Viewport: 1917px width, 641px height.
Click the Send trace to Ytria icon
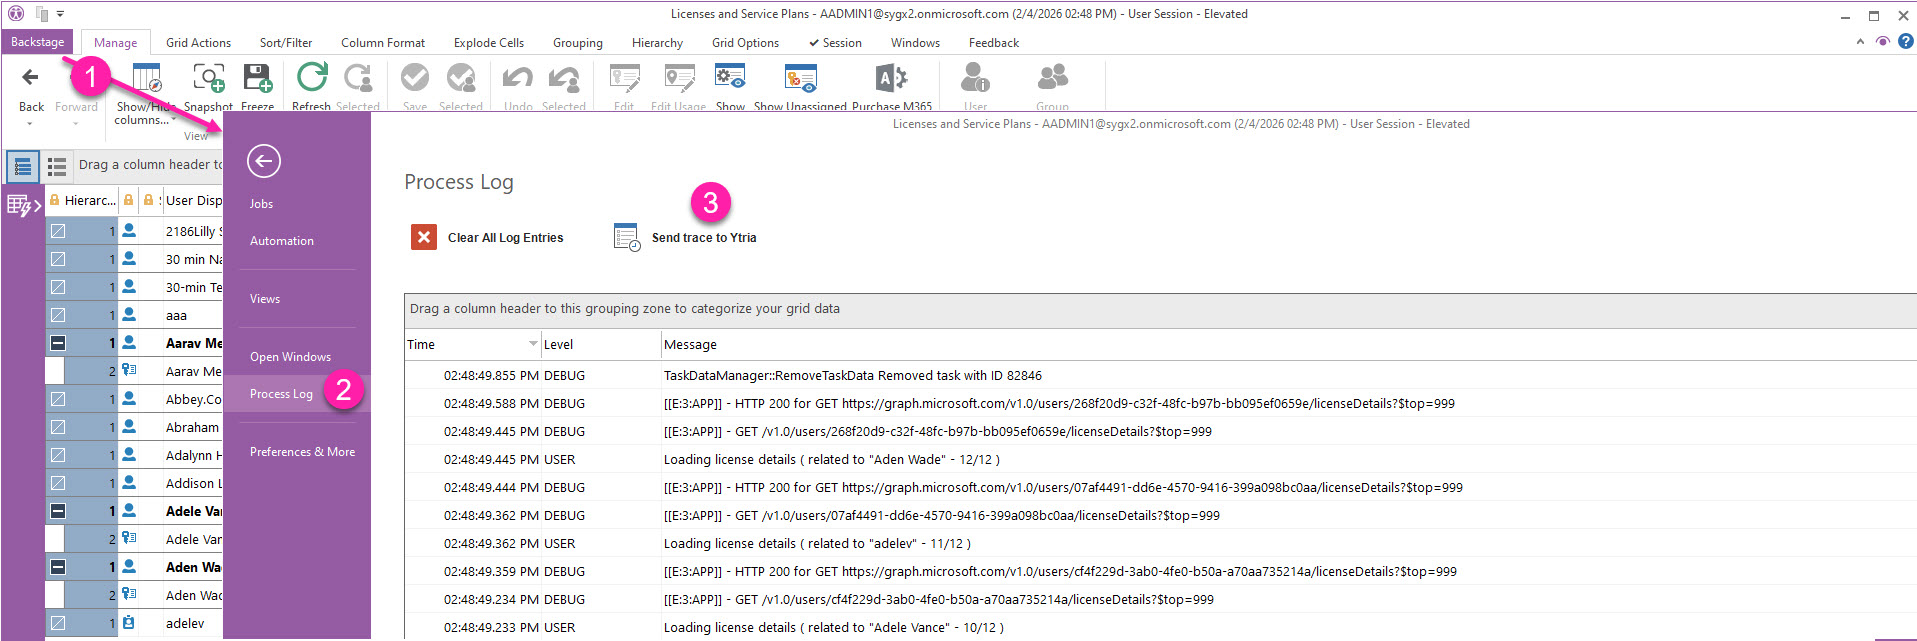coord(627,237)
